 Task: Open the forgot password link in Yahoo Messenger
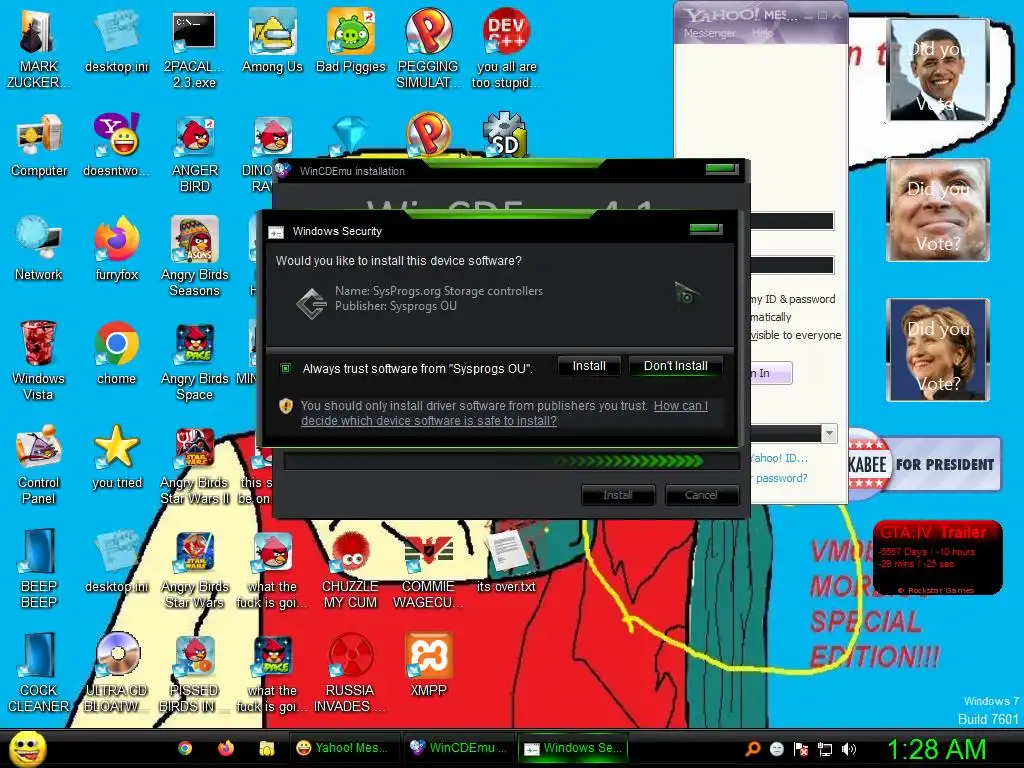(x=780, y=478)
